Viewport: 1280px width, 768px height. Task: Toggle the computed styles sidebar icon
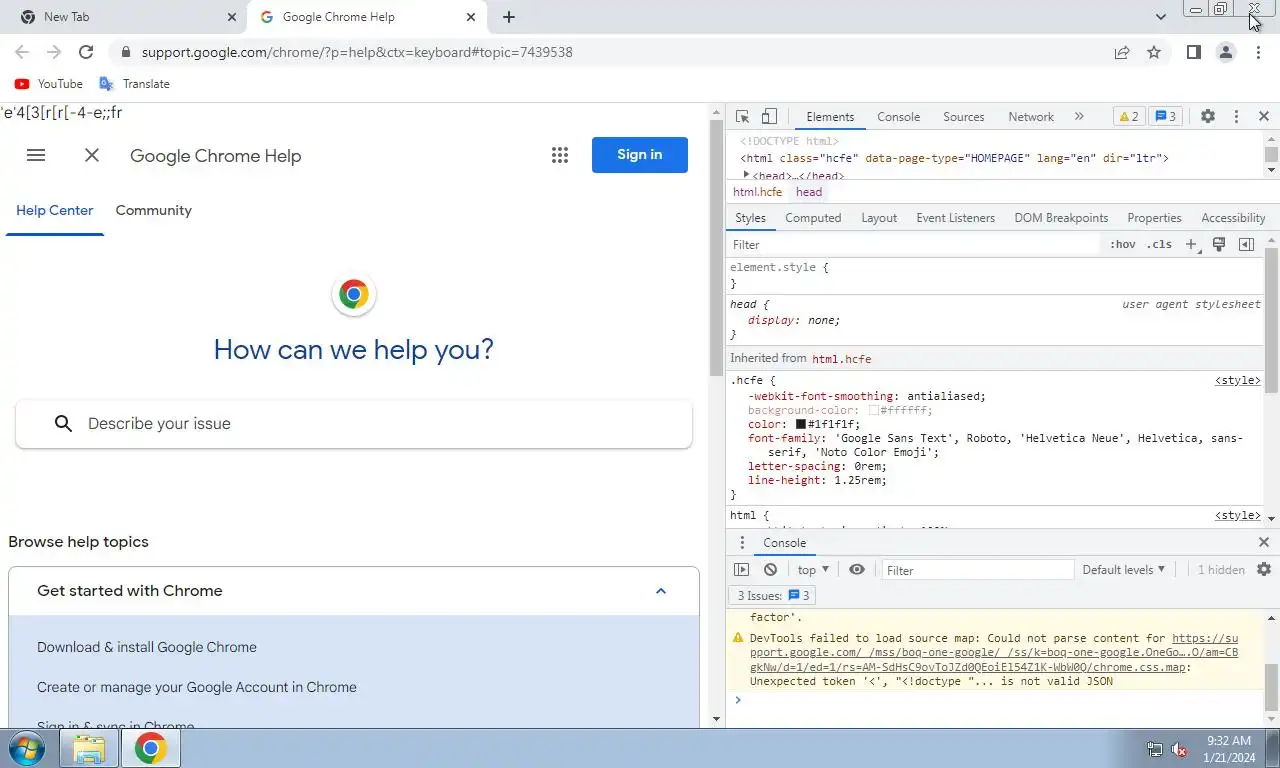click(1246, 245)
